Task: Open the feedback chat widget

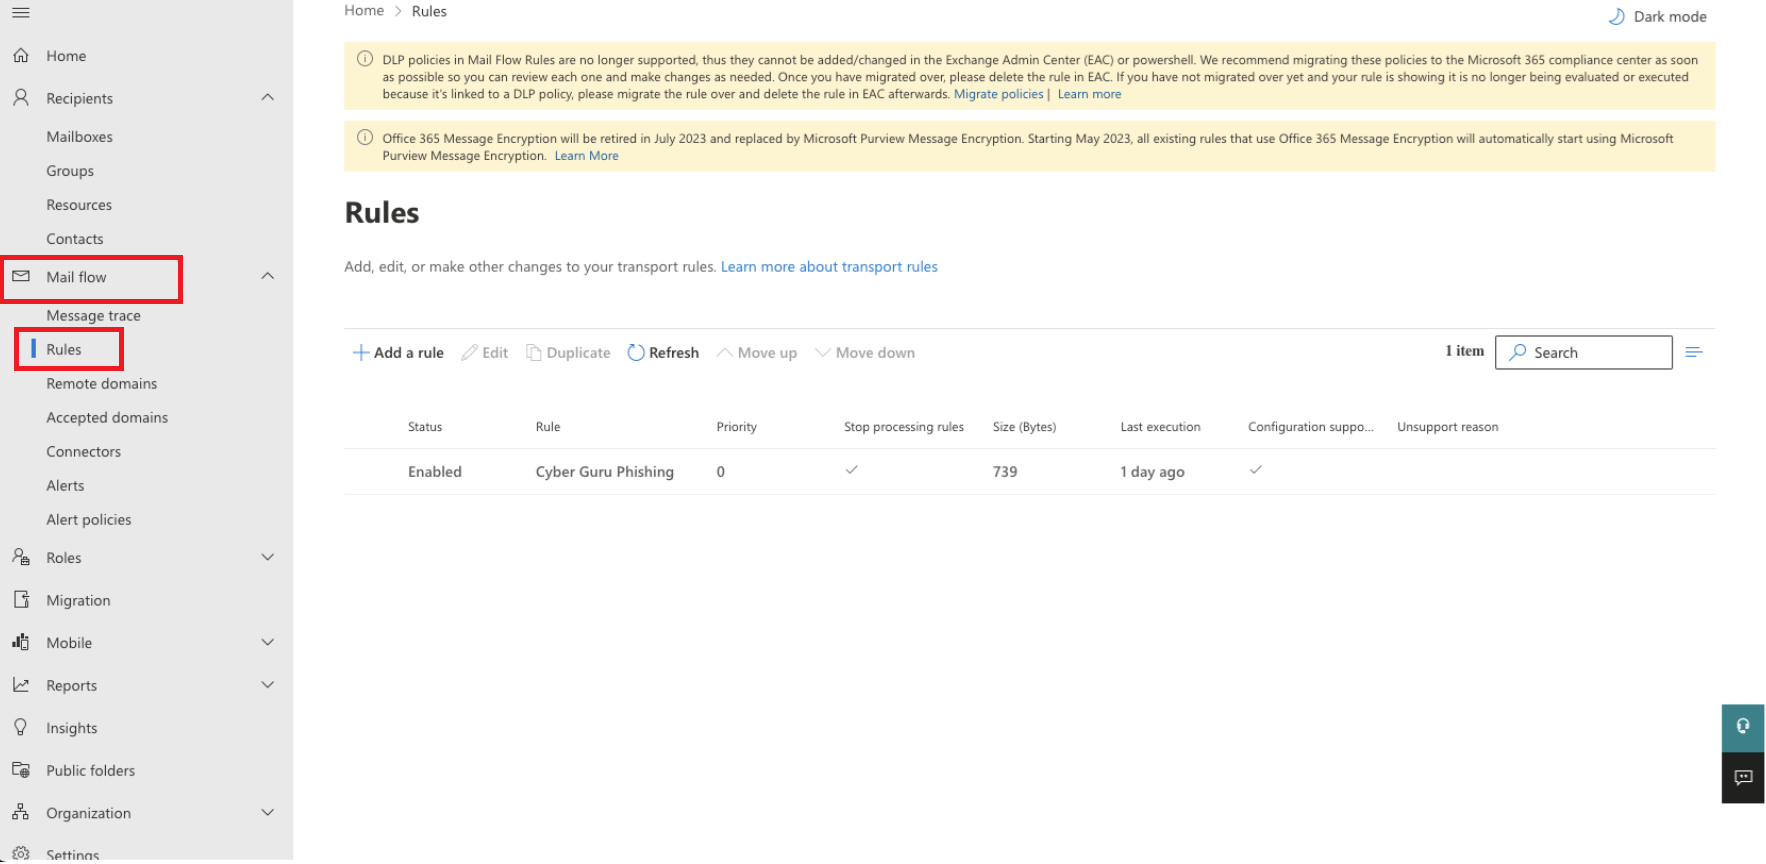Action: (x=1743, y=778)
